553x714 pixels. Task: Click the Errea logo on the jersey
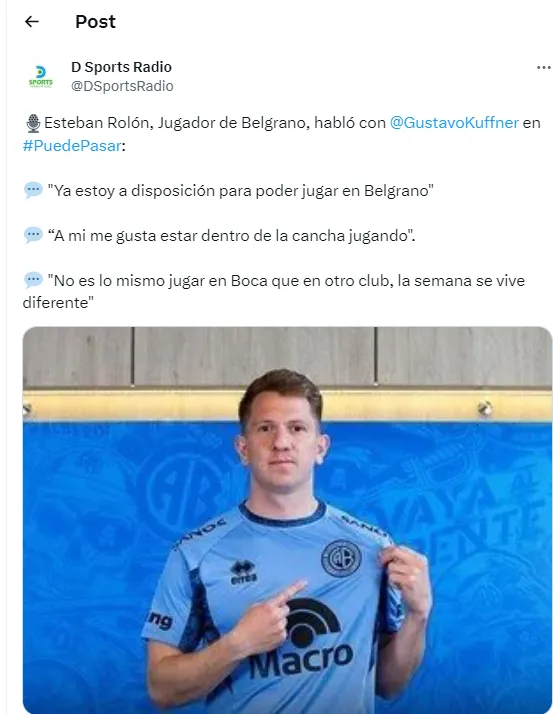[243, 572]
